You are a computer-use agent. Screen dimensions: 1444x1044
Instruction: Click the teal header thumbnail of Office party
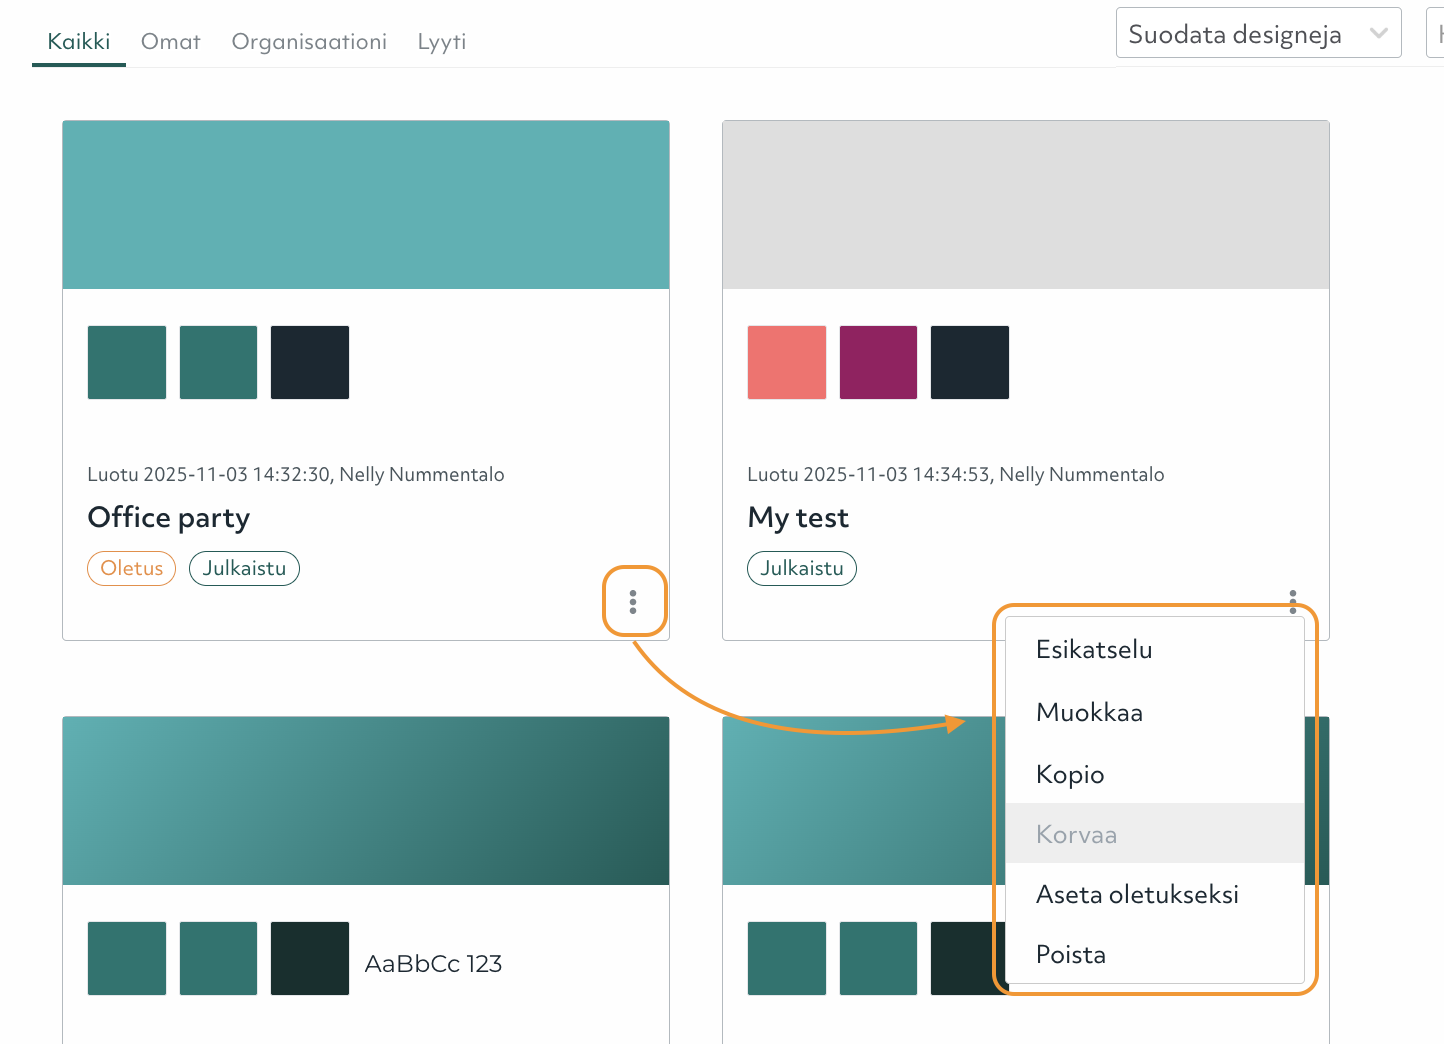point(366,204)
